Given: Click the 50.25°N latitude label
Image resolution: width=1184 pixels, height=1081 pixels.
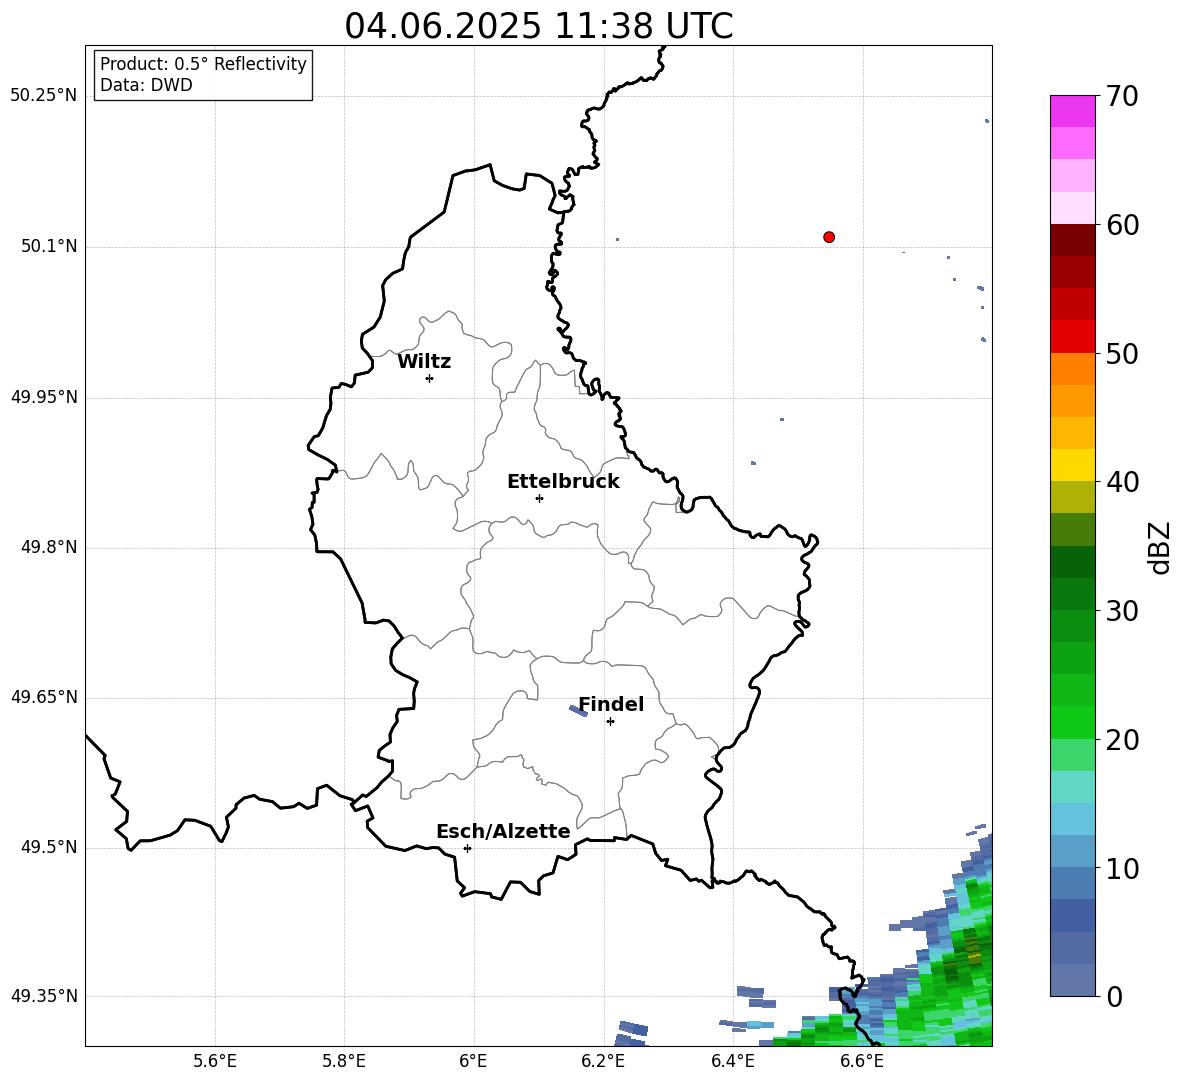Looking at the screenshot, I should click(44, 96).
